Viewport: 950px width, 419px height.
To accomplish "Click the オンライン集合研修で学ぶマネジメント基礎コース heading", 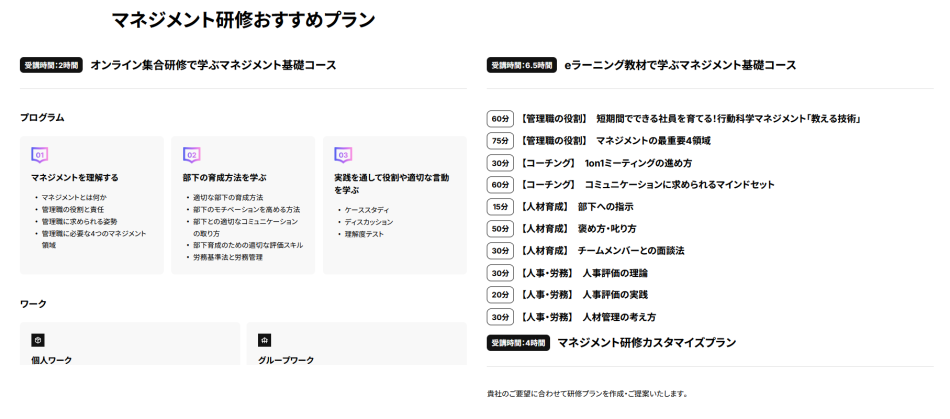I will click(x=213, y=65).
